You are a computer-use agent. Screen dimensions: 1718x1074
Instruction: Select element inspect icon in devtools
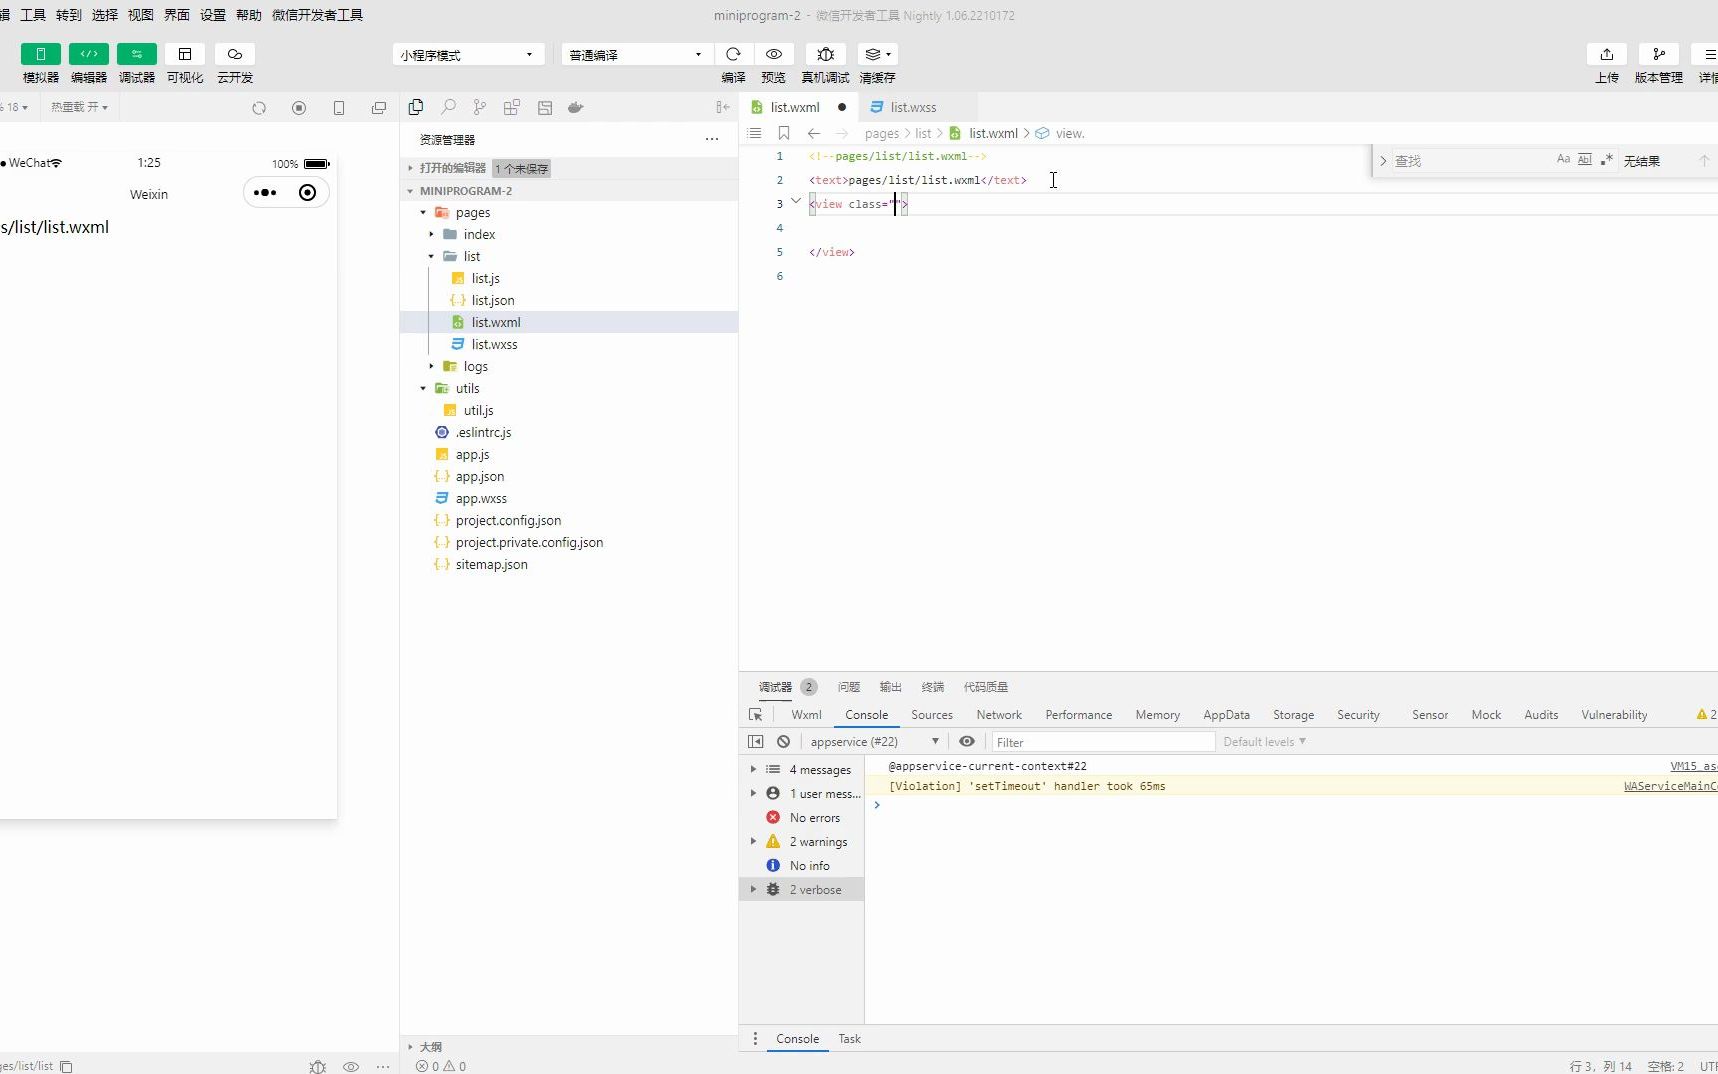point(756,715)
